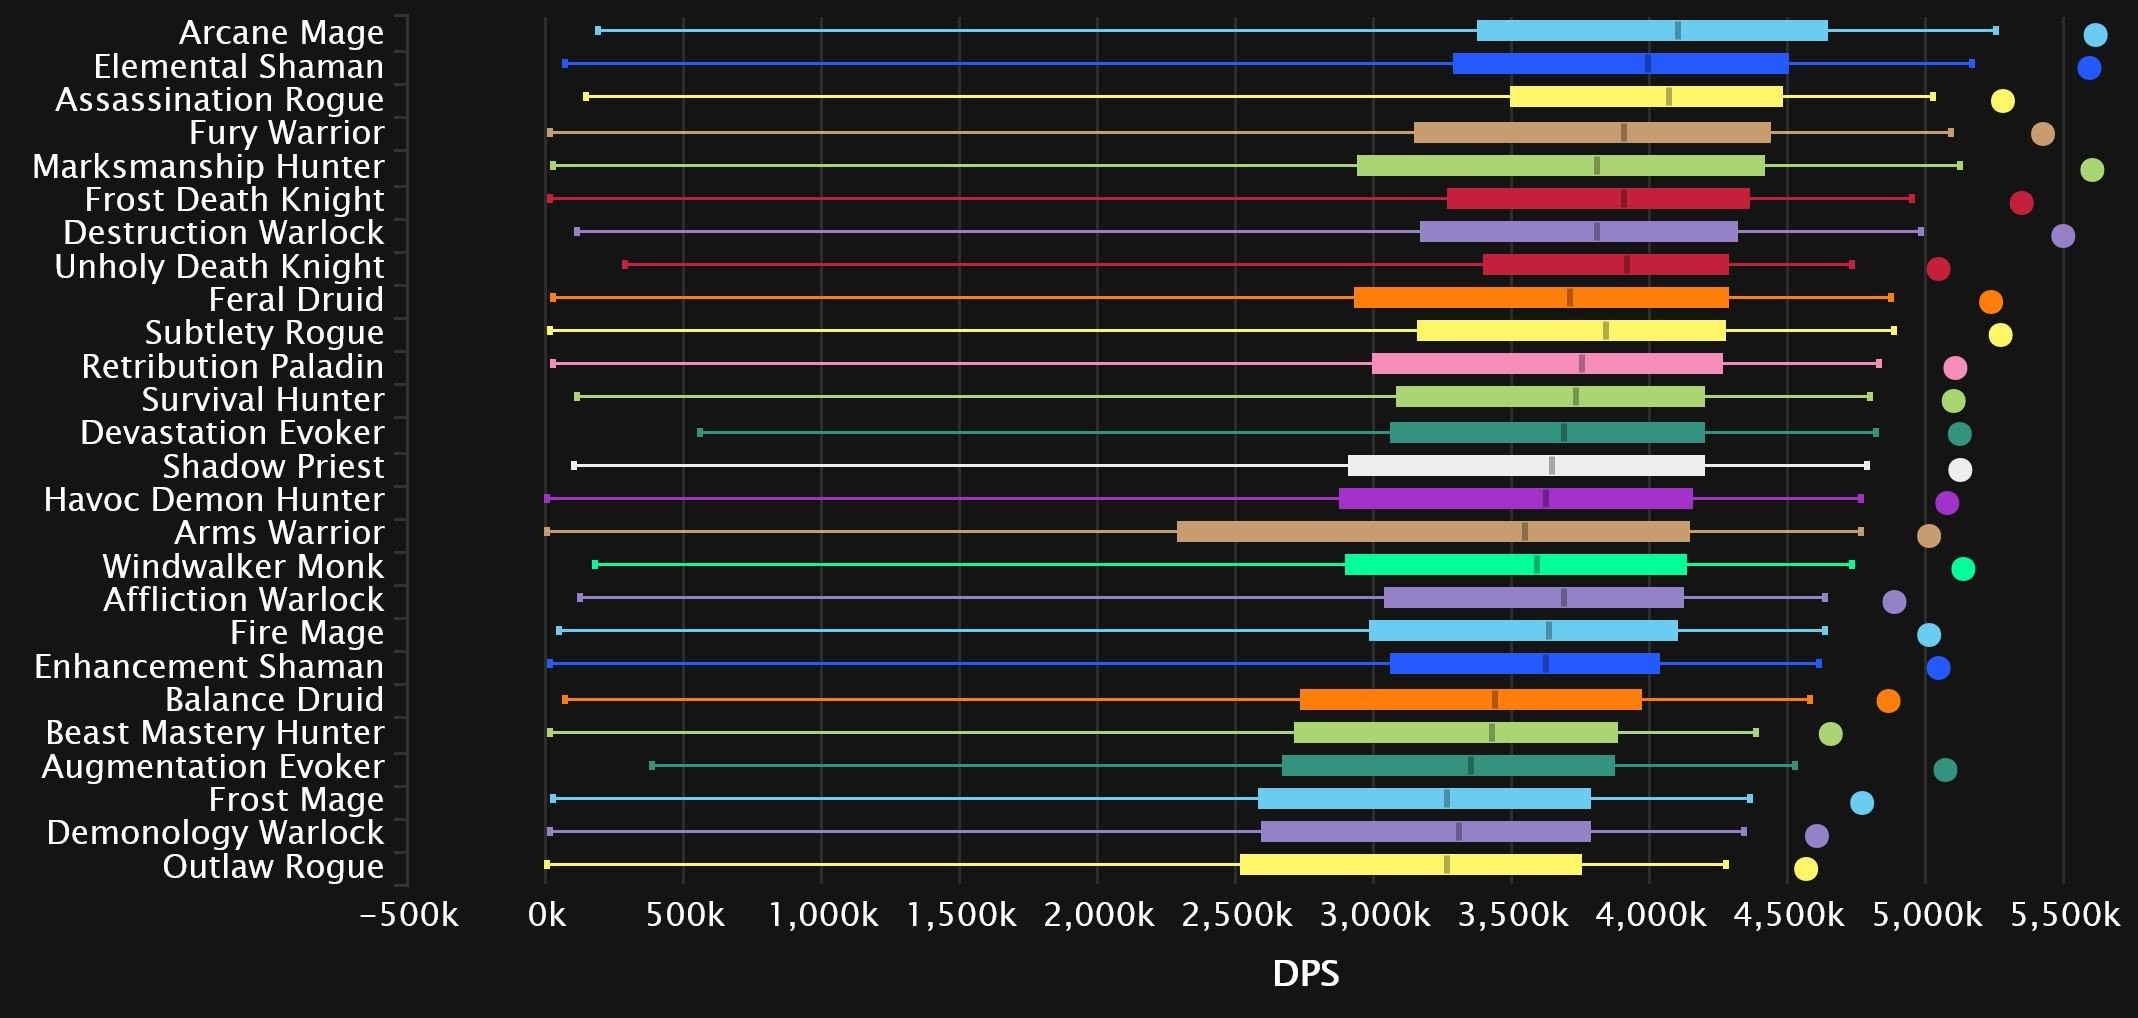Select the Unholy Death Knight left whisker end

[x=625, y=265]
